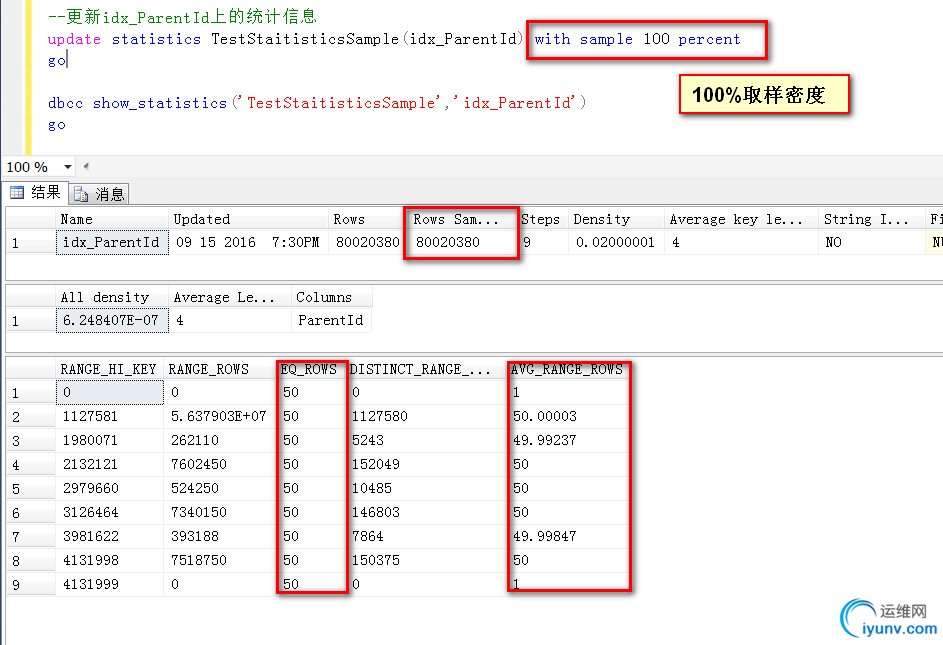Image resolution: width=943 pixels, height=645 pixels.
Task: Select the Density value 0.02000001
Action: point(616,242)
